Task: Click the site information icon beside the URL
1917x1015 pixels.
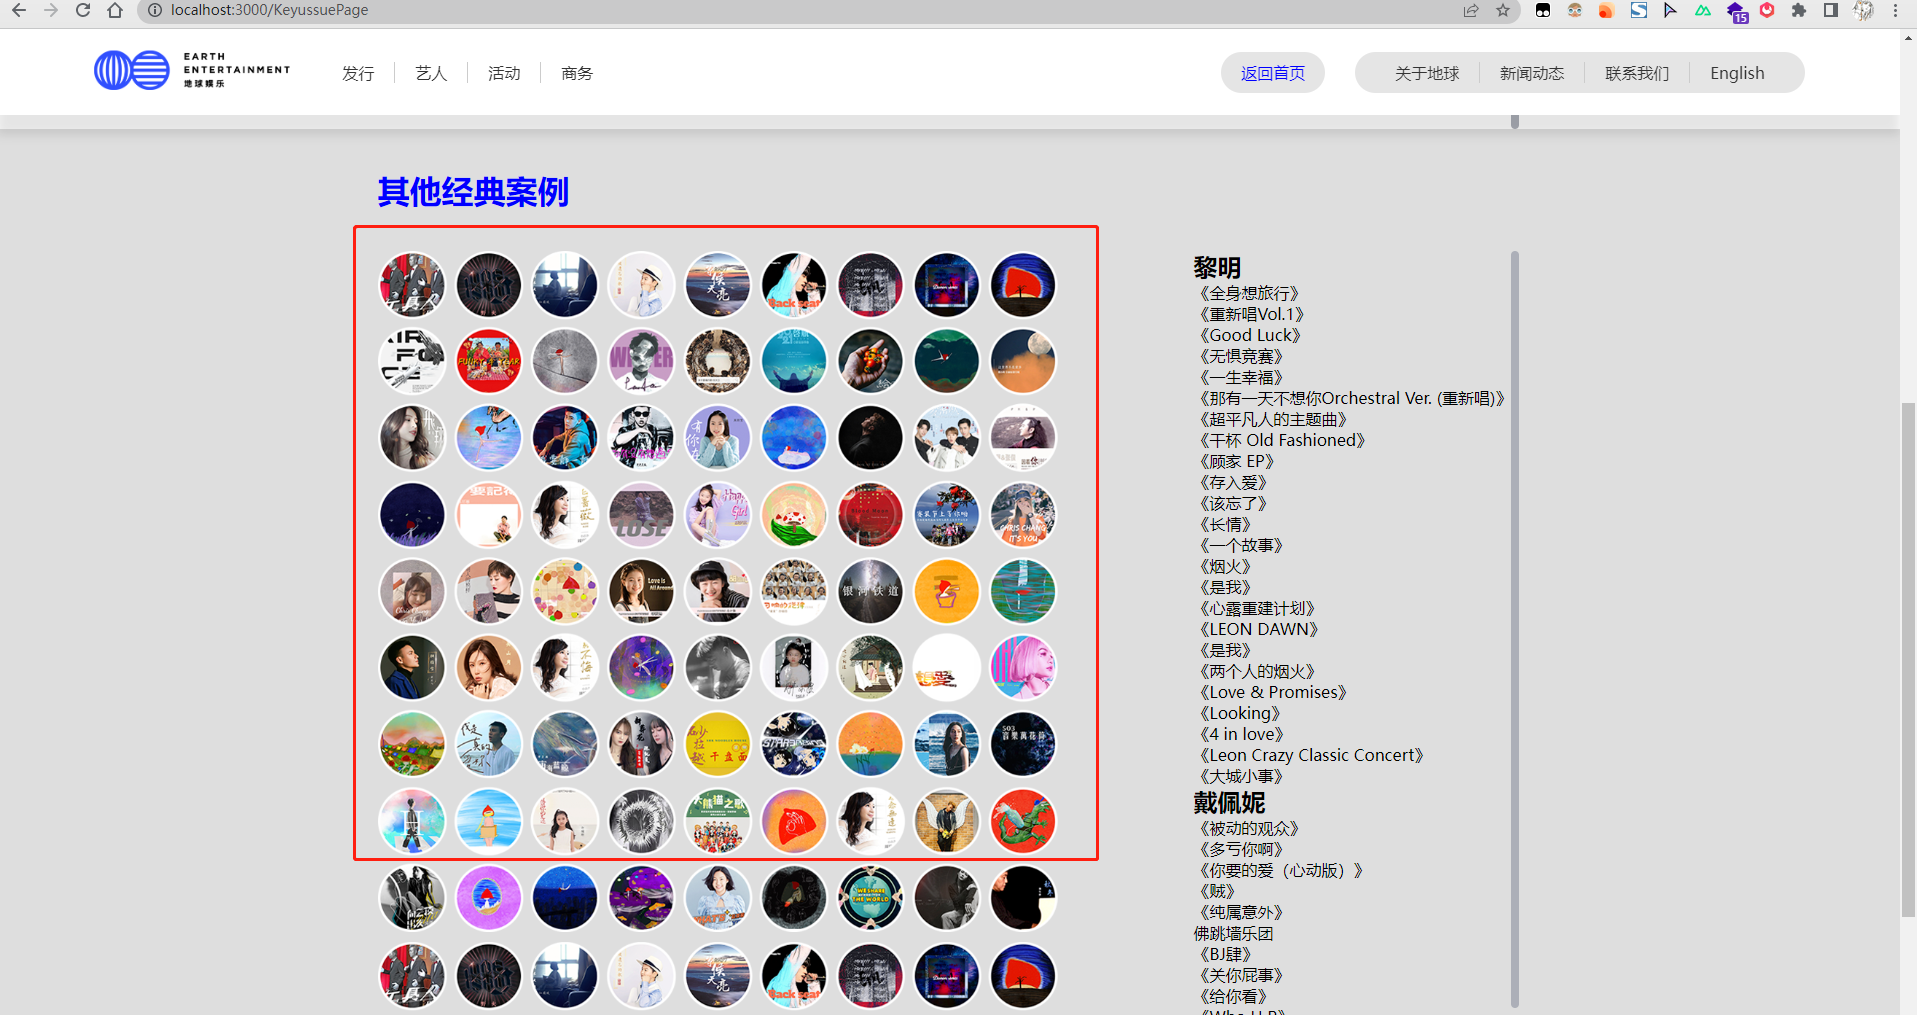Action: pyautogui.click(x=154, y=10)
